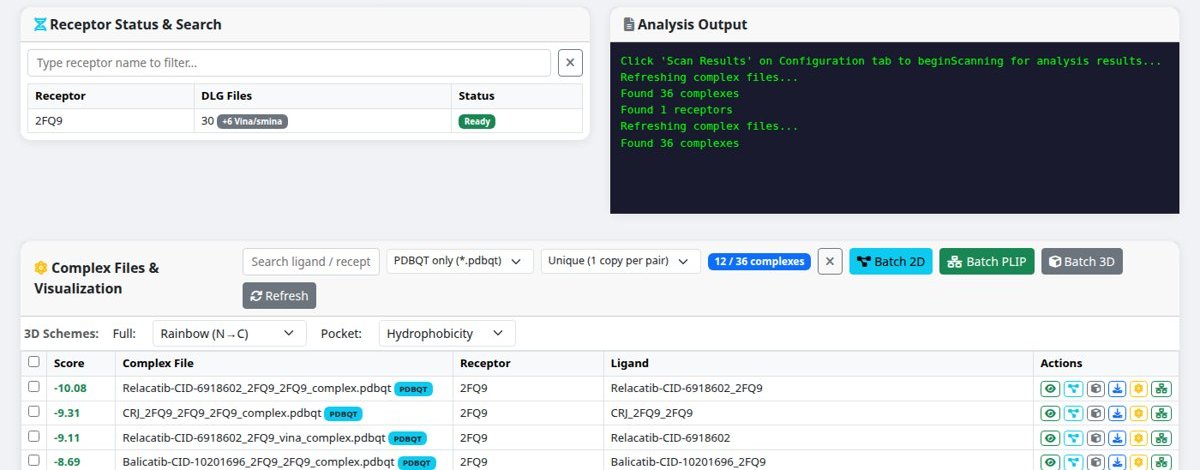The image size is (1200, 470).
Task: Download the CRJ_2FQ9_2FQ9_2FQ9_complex.pdbqt file
Action: click(x=1117, y=413)
